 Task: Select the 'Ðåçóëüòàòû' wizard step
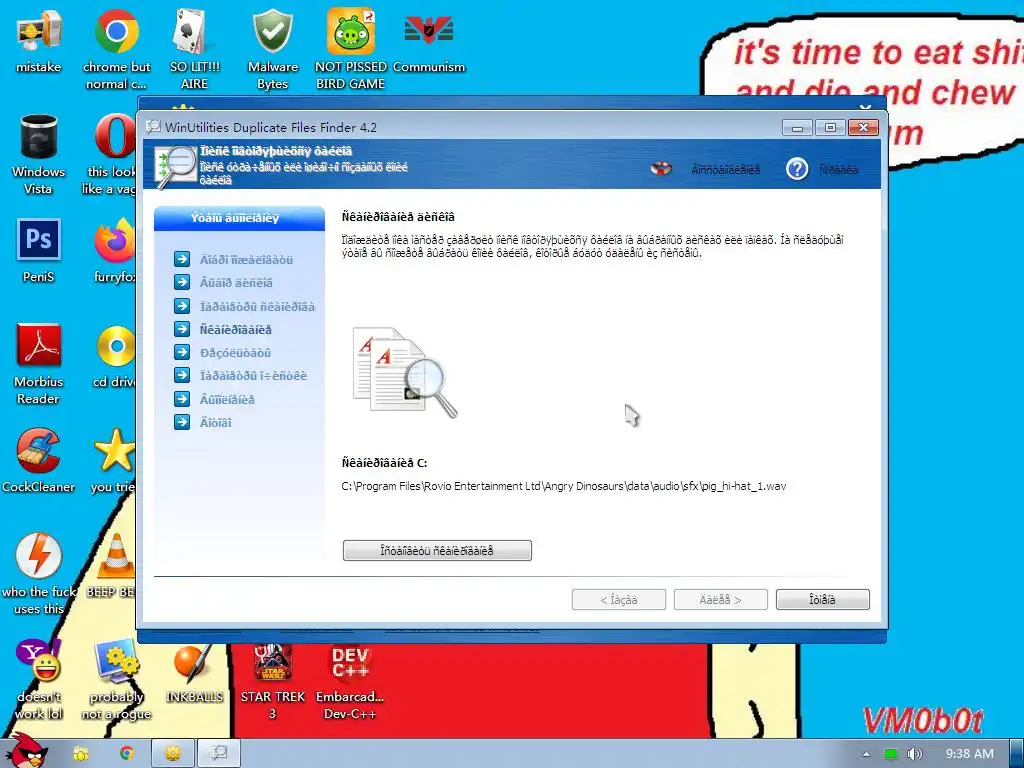coord(235,353)
